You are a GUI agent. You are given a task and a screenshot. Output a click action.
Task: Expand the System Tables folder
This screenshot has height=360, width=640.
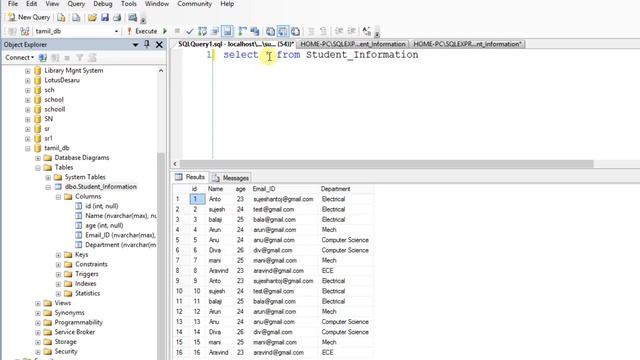[x=48, y=178]
